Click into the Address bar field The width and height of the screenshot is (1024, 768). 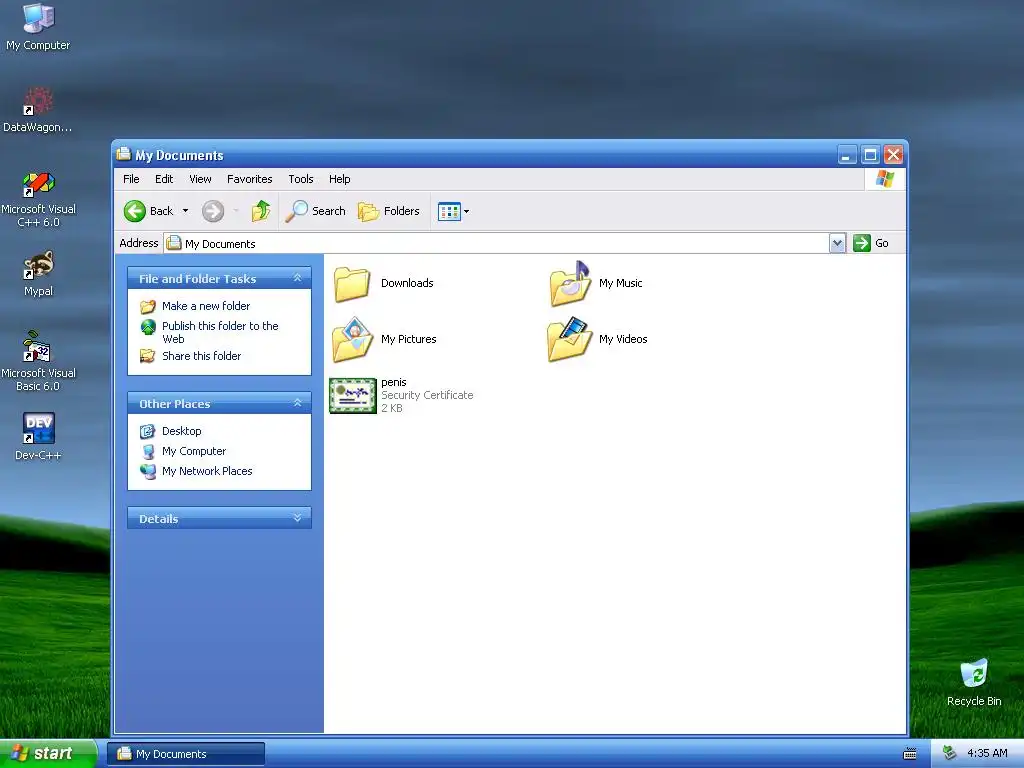pyautogui.click(x=496, y=243)
